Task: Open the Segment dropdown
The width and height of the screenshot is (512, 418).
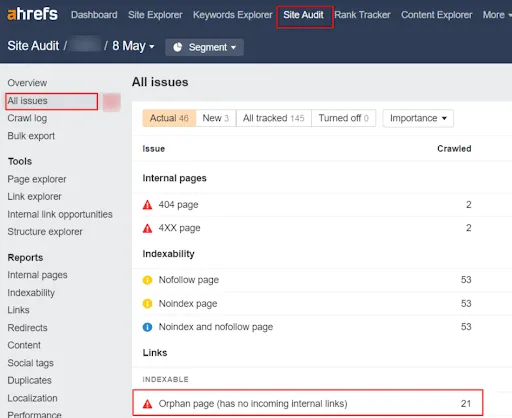Action: click(x=204, y=47)
